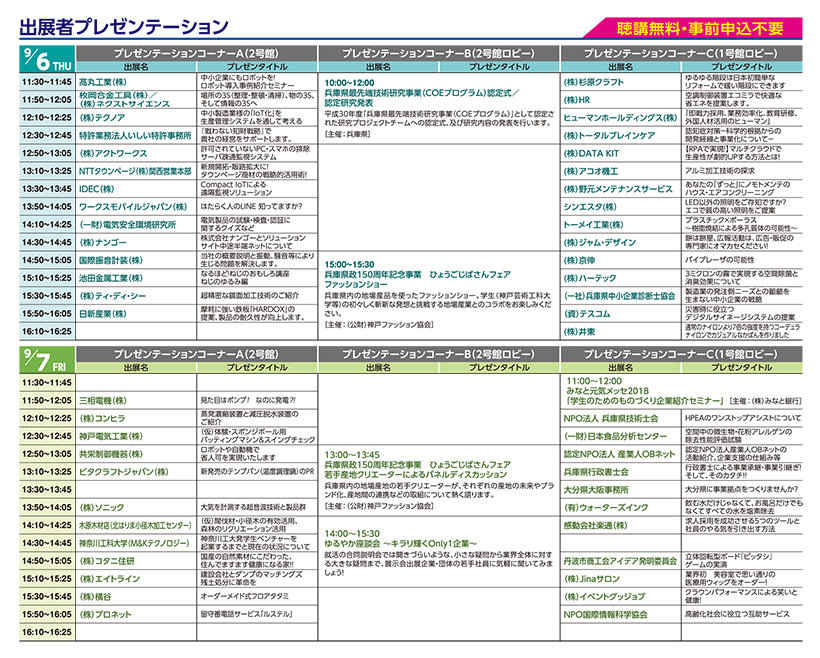Click the title オーダーメイド式フロアタタミ
Viewport: 820px width, 658px height.
(x=245, y=596)
